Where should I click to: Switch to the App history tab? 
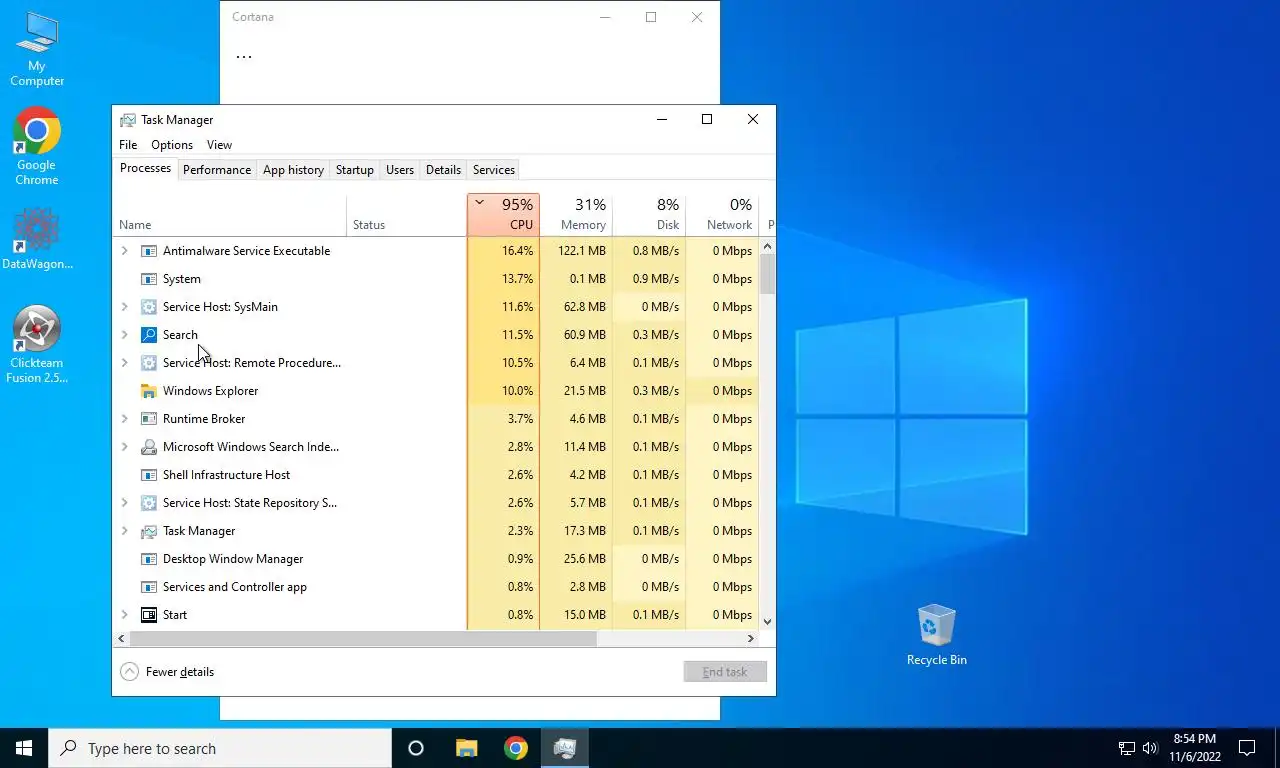tap(293, 170)
